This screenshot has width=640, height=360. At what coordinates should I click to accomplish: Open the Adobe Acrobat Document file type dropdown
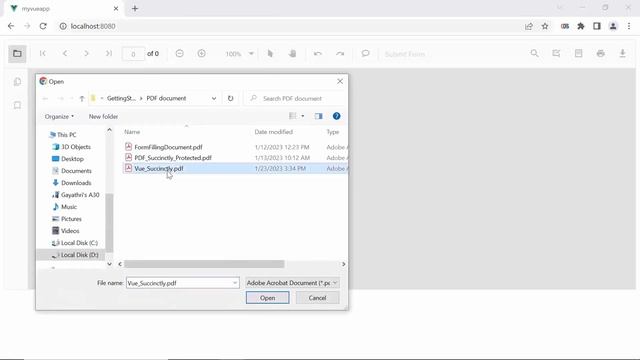(x=292, y=283)
